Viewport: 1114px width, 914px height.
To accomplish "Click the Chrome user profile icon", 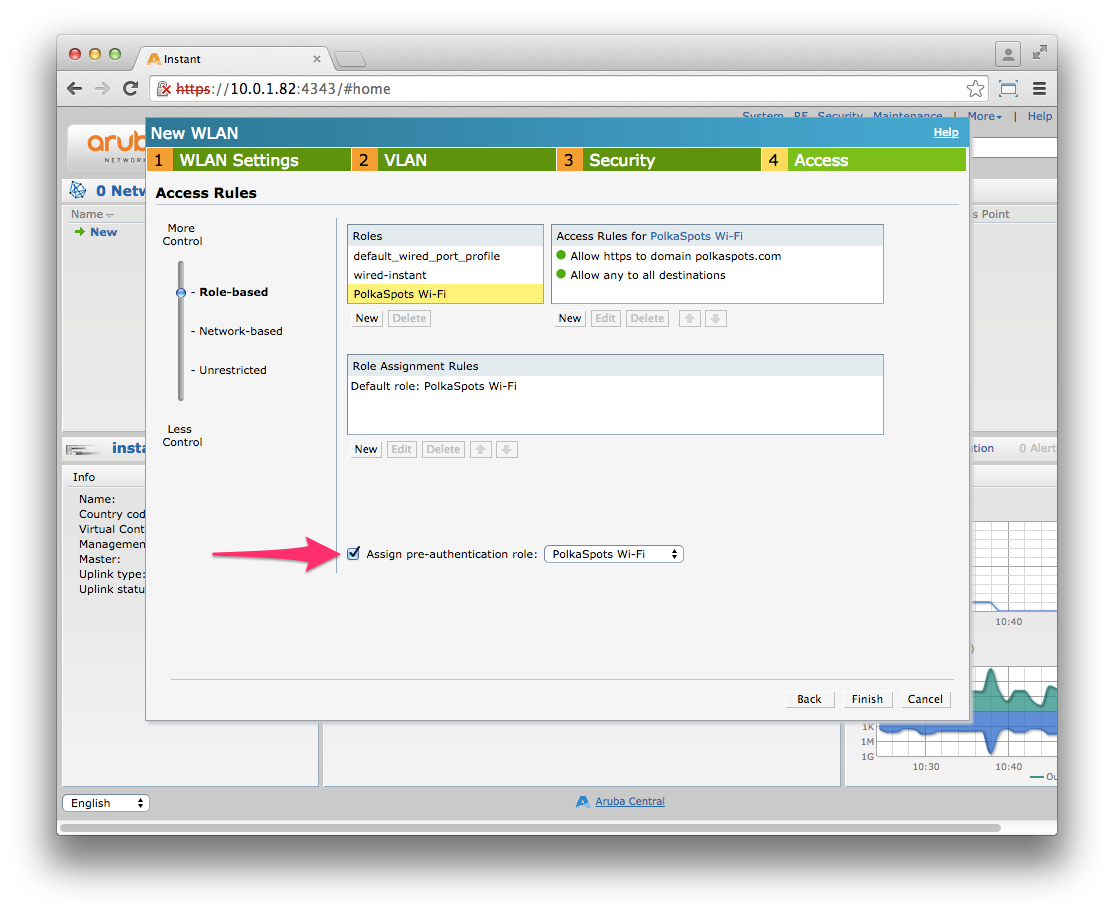I will point(1007,54).
